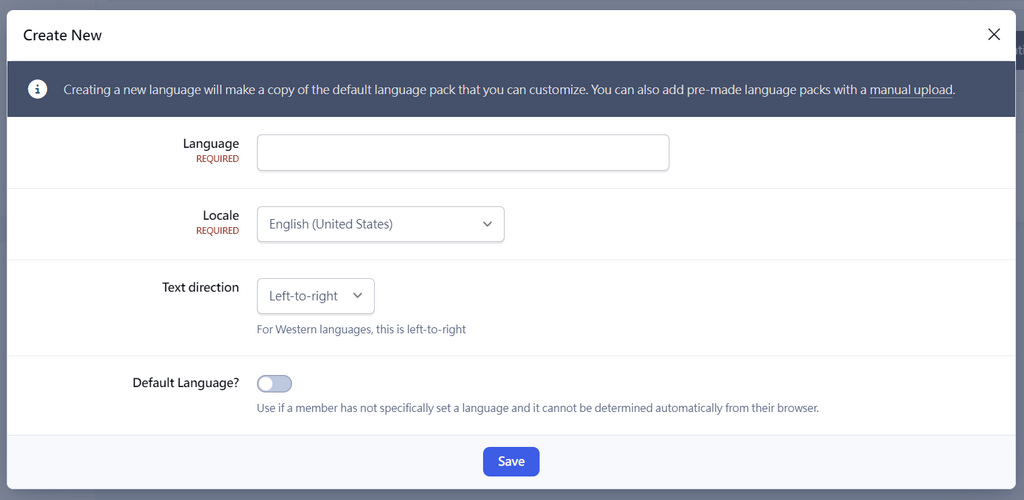Save the new language

point(511,461)
